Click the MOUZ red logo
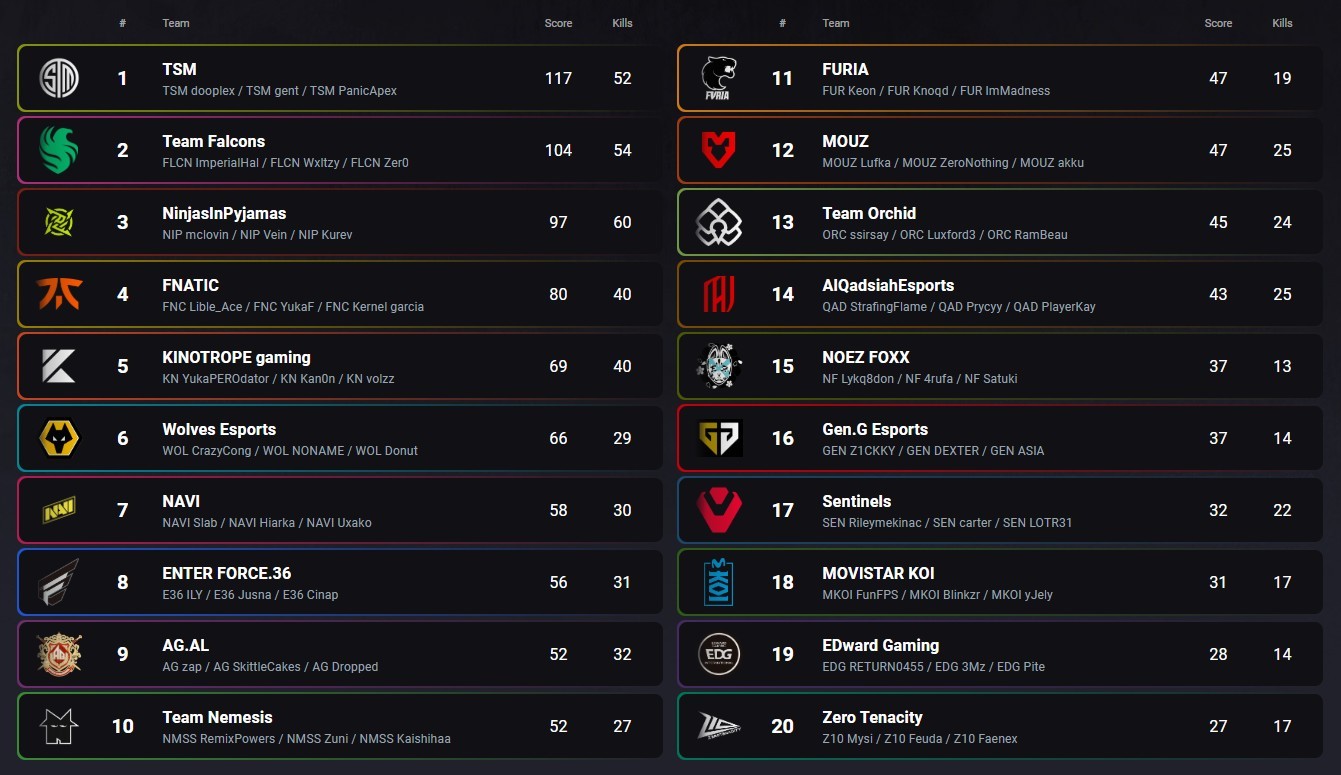Viewport: 1341px width, 775px height. click(x=719, y=150)
